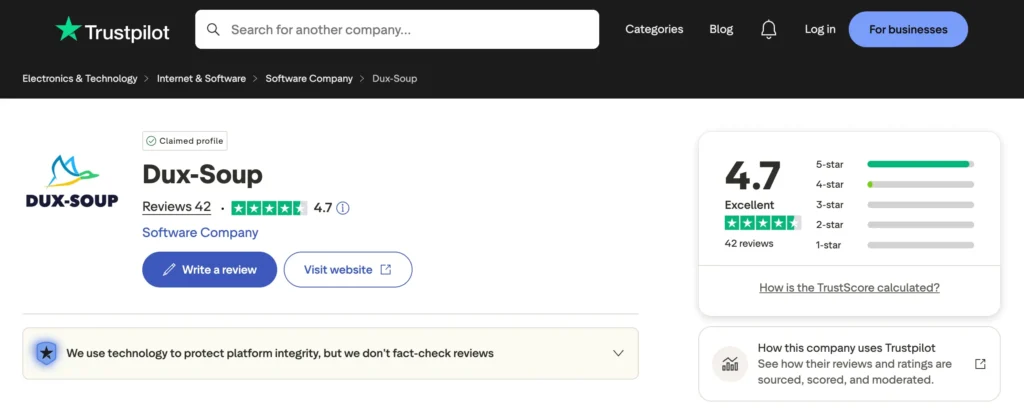
Task: Click the Dux-Soup company logo
Action: pos(72,181)
